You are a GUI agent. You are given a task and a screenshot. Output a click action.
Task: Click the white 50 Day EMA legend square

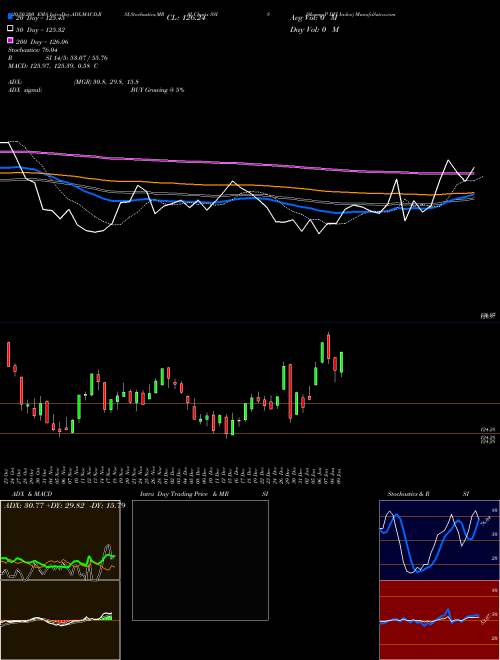tap(11, 28)
